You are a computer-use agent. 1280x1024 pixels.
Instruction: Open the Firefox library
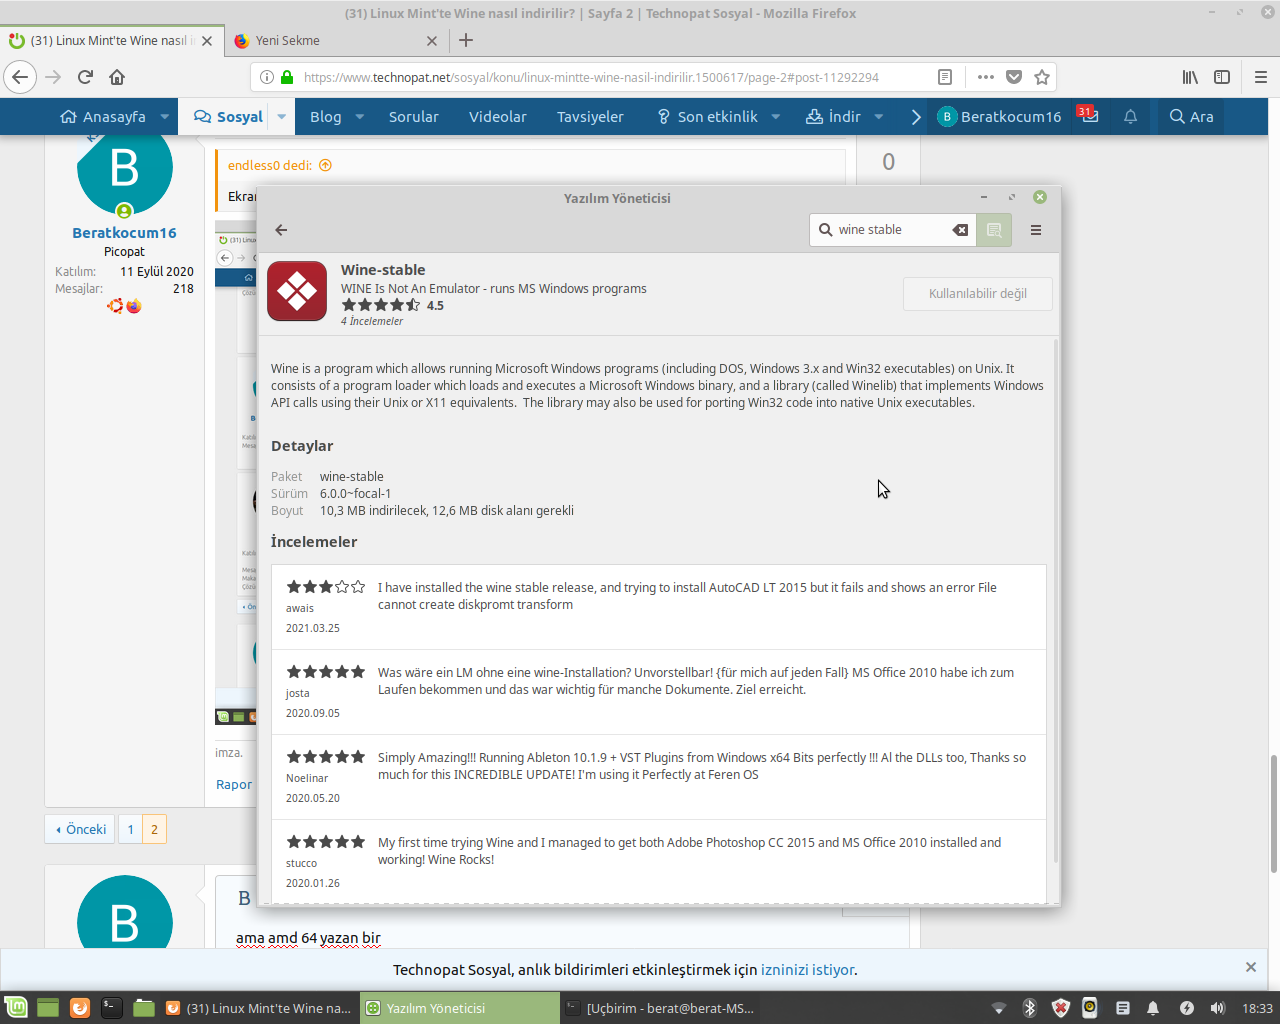pyautogui.click(x=1190, y=77)
